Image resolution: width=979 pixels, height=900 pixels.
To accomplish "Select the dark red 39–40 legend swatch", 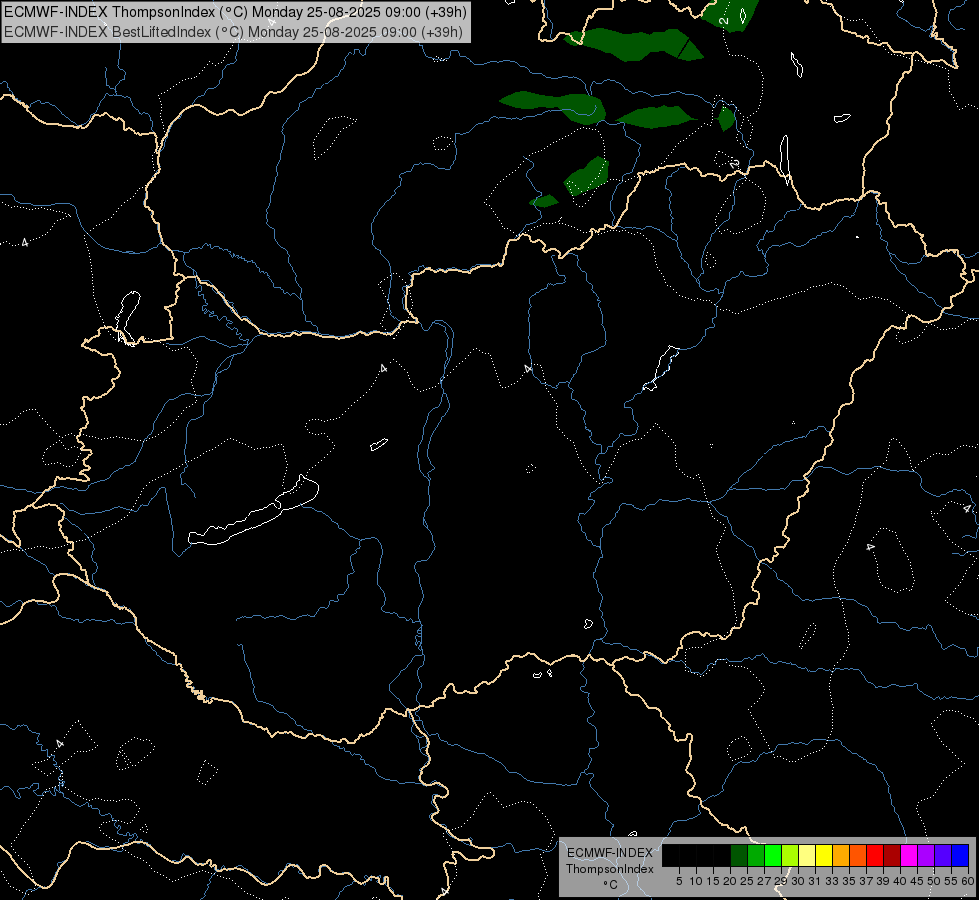I will point(892,855).
